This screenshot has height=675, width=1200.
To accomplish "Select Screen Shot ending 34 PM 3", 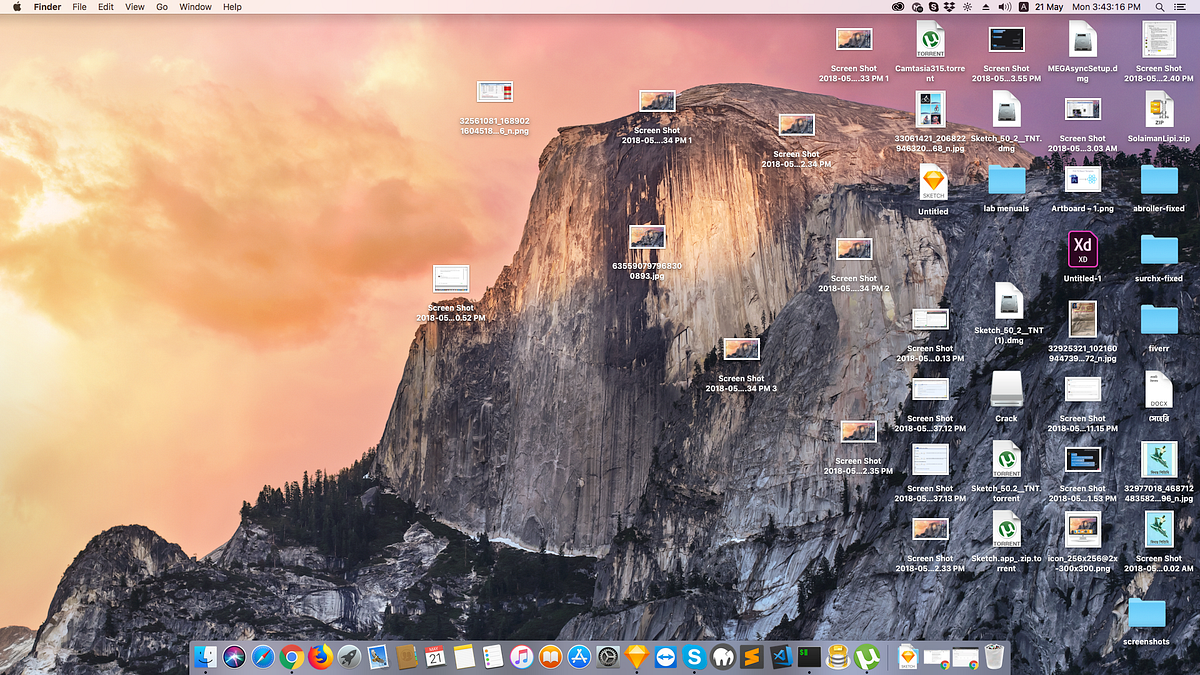I will point(741,349).
